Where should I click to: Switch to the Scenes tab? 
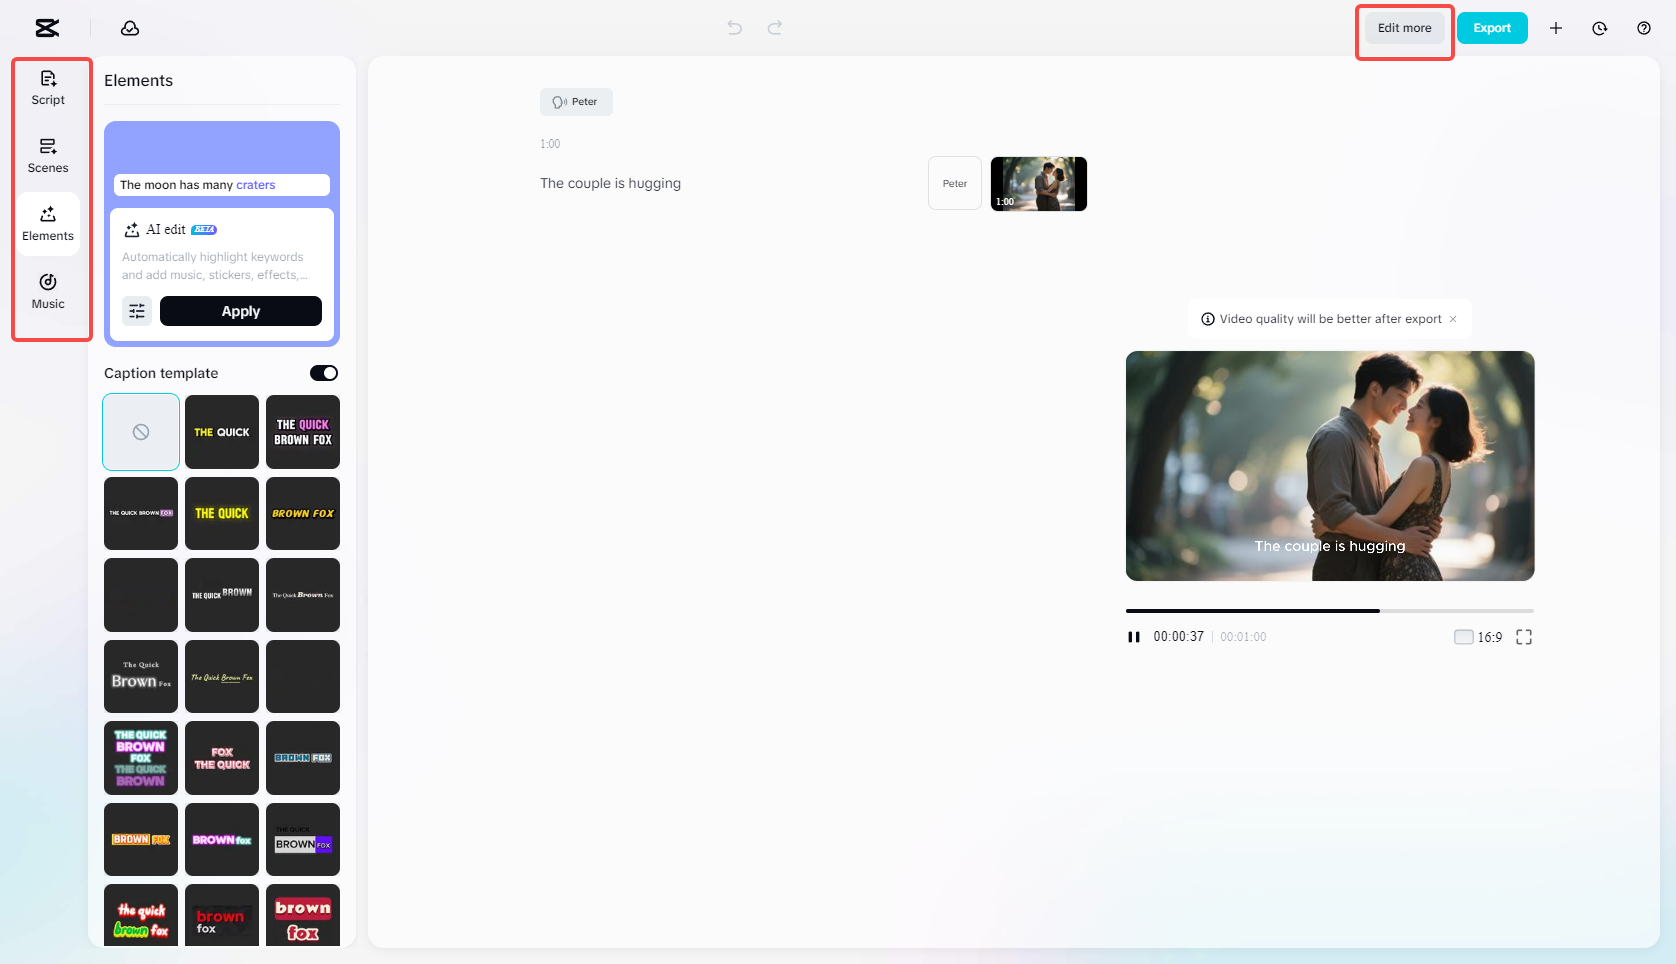click(x=48, y=156)
